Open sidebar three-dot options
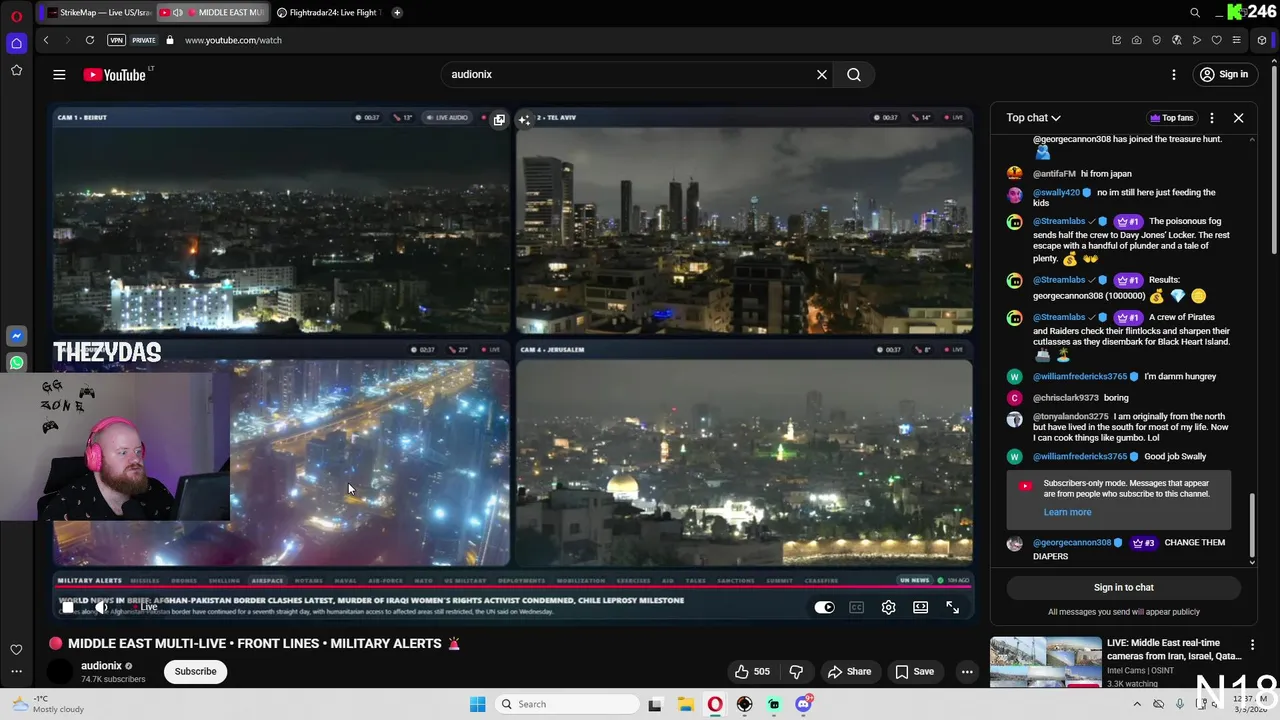The image size is (1280, 720). click(x=16, y=672)
